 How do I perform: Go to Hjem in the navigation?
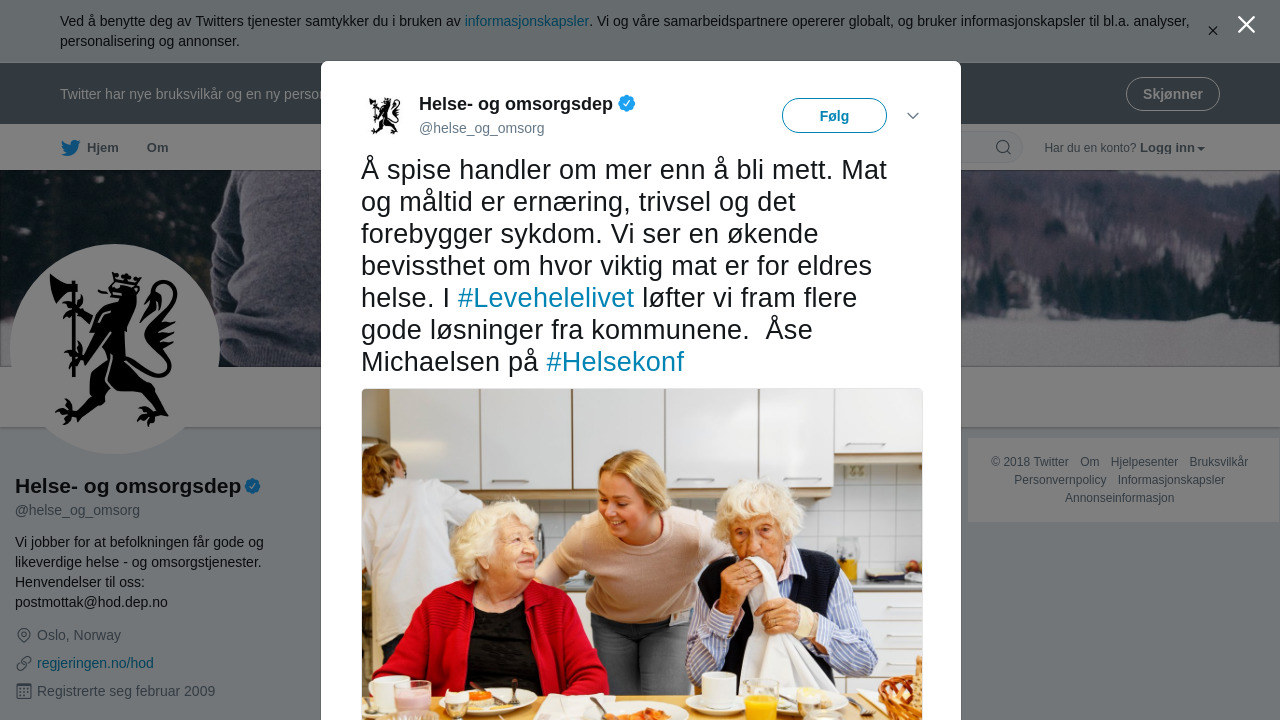pyautogui.click(x=103, y=148)
